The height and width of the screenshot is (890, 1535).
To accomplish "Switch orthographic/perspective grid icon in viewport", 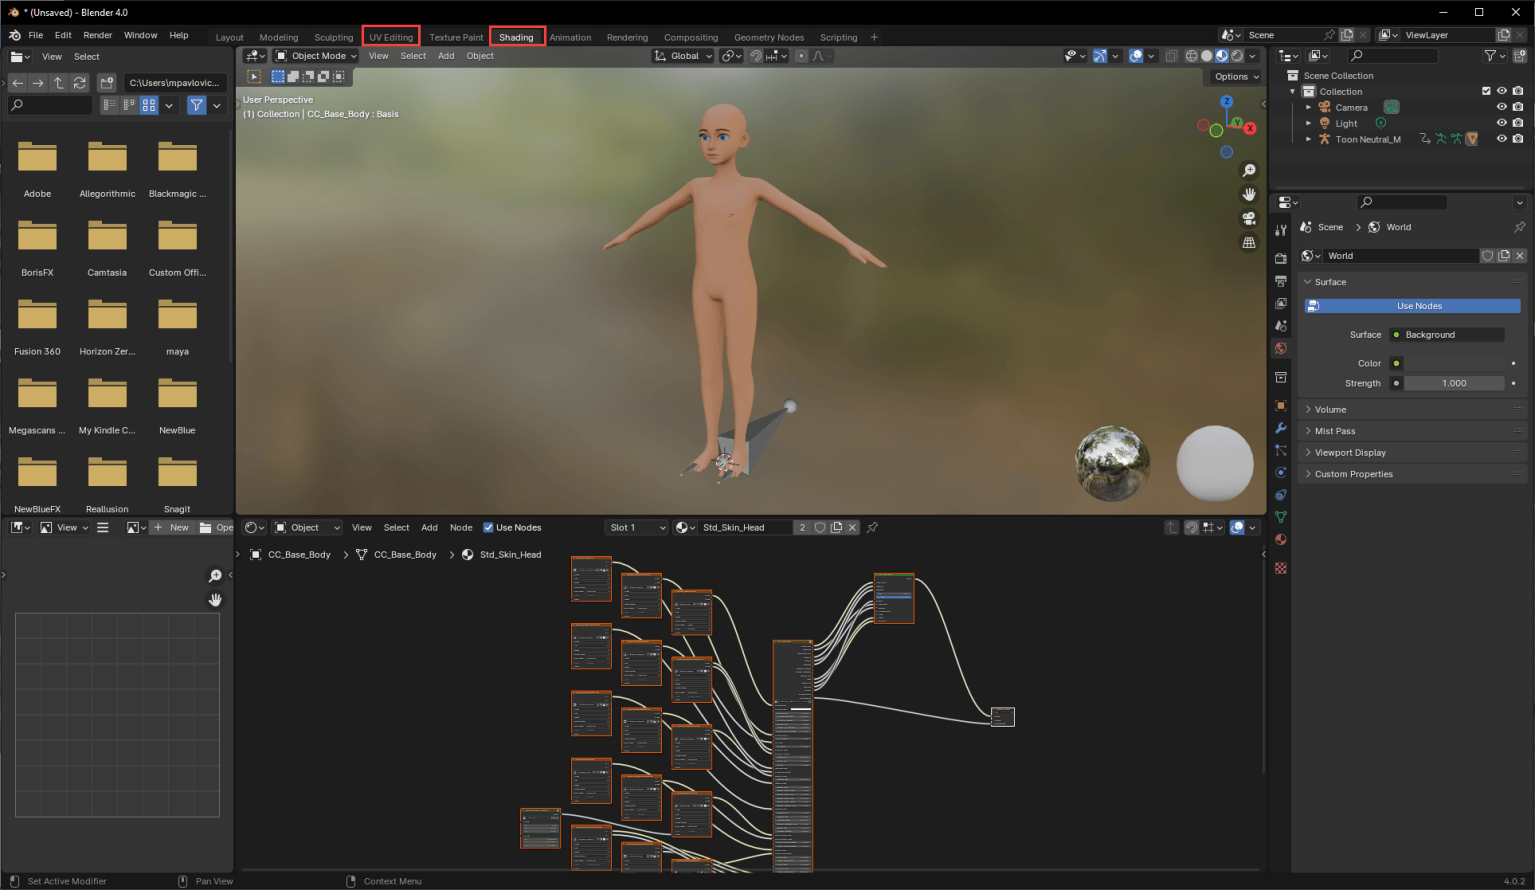I will [x=1249, y=242].
